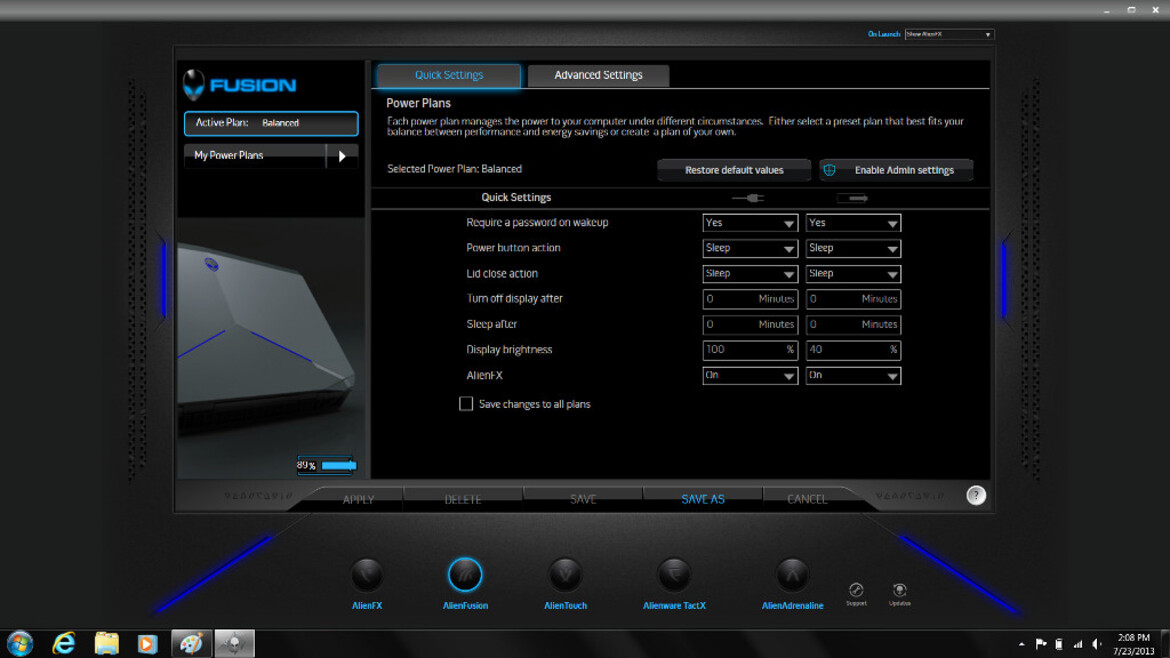Open Windows Media Player from the taskbar

(x=147, y=643)
